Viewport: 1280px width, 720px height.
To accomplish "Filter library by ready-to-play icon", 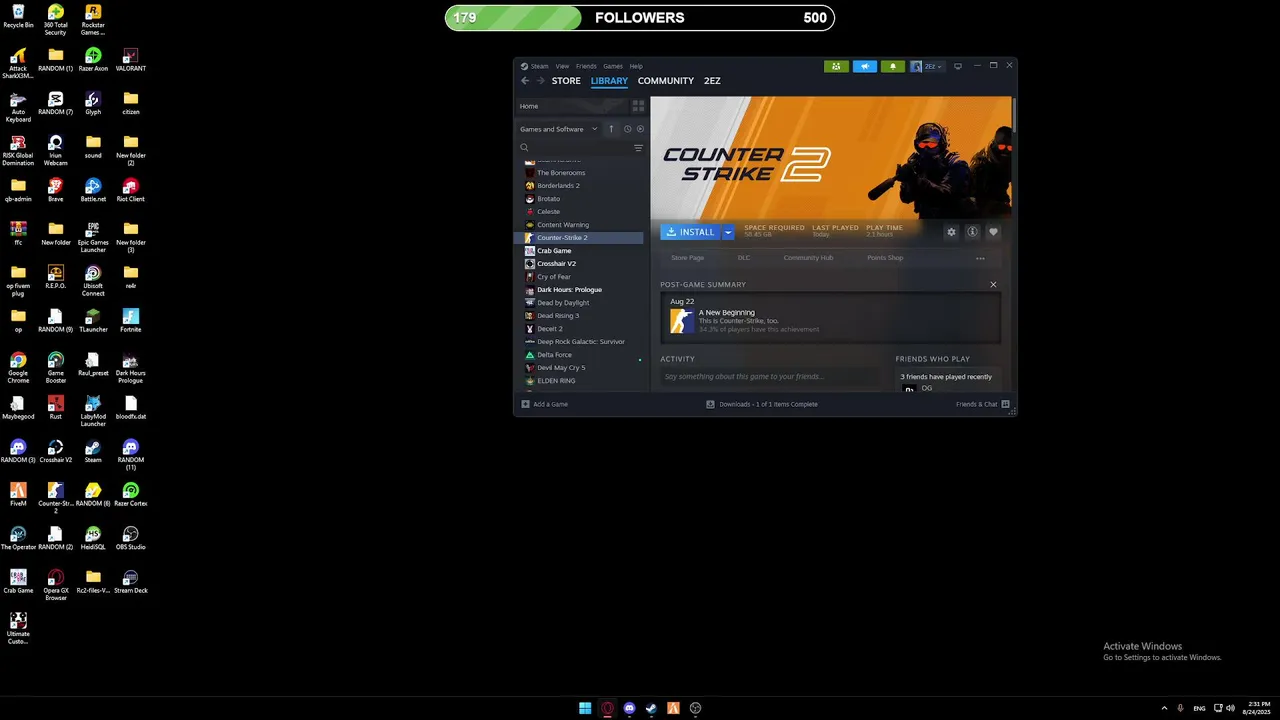I will pyautogui.click(x=640, y=129).
